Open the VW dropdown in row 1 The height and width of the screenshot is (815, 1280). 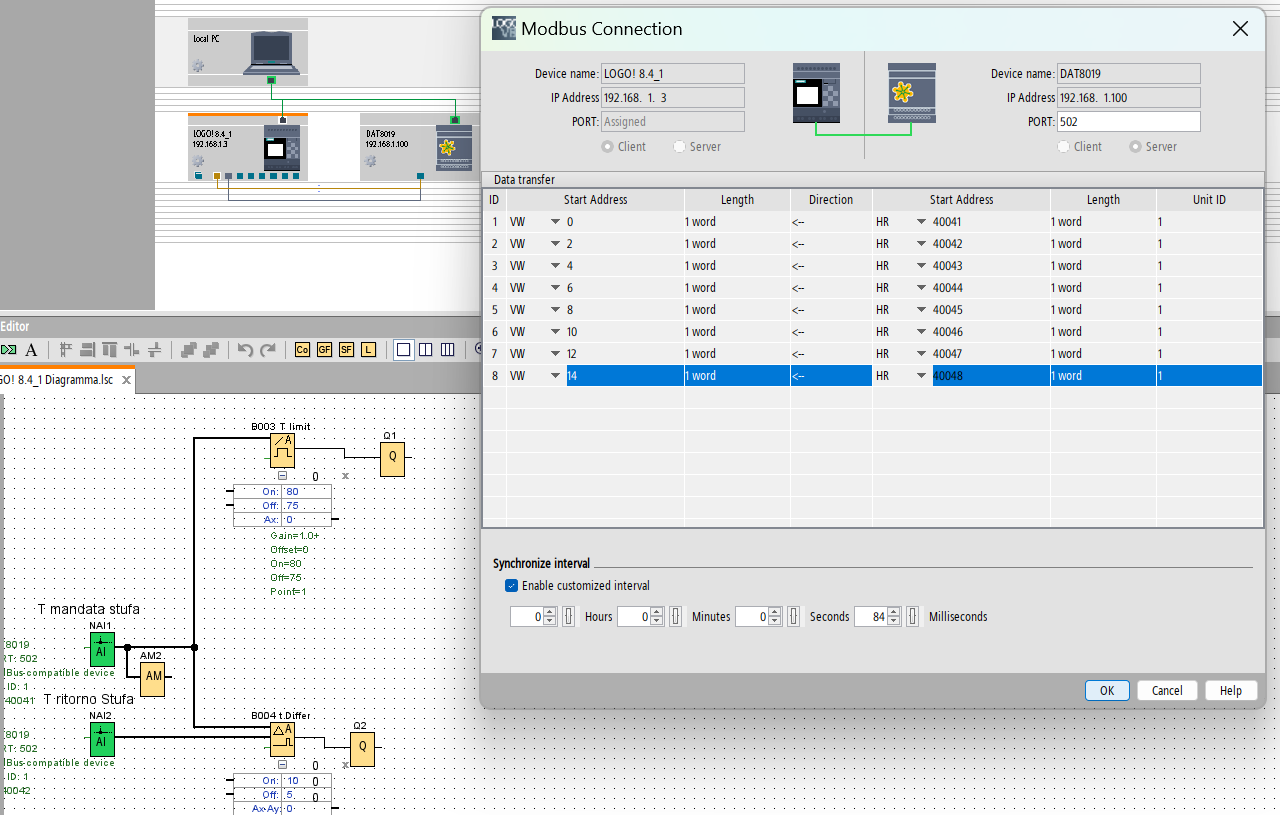[x=555, y=222]
